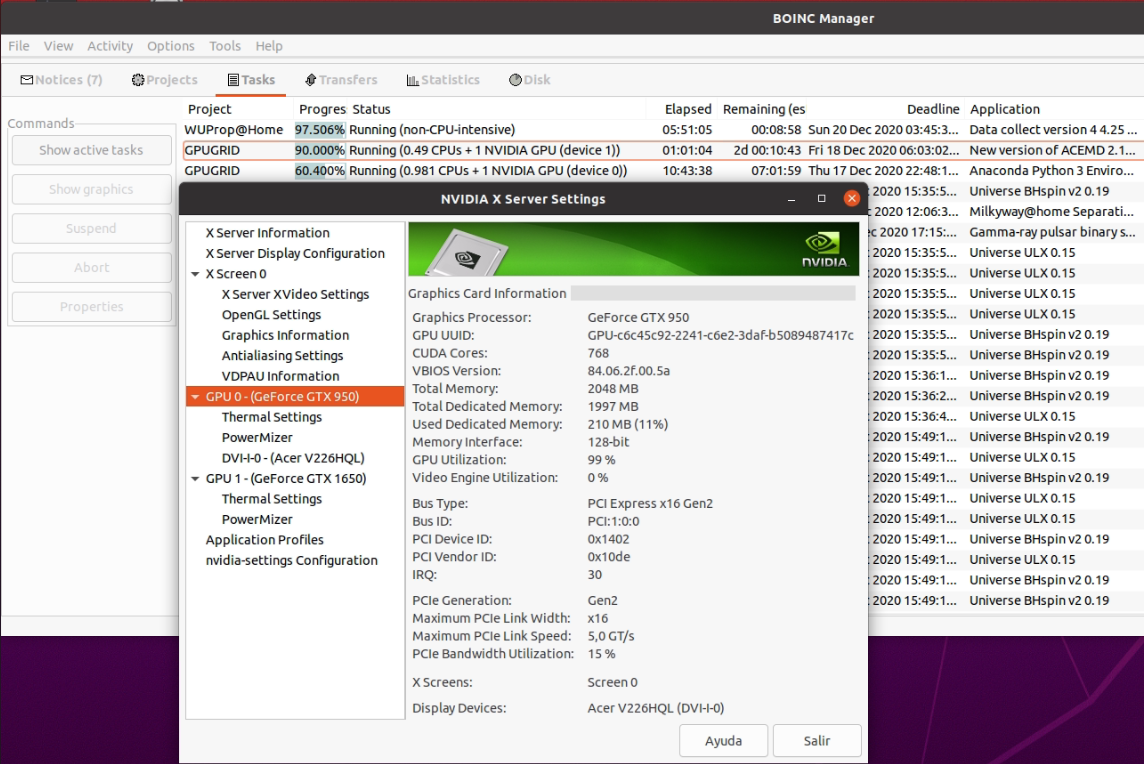Open the View menu
This screenshot has width=1144, height=764.
pos(58,46)
